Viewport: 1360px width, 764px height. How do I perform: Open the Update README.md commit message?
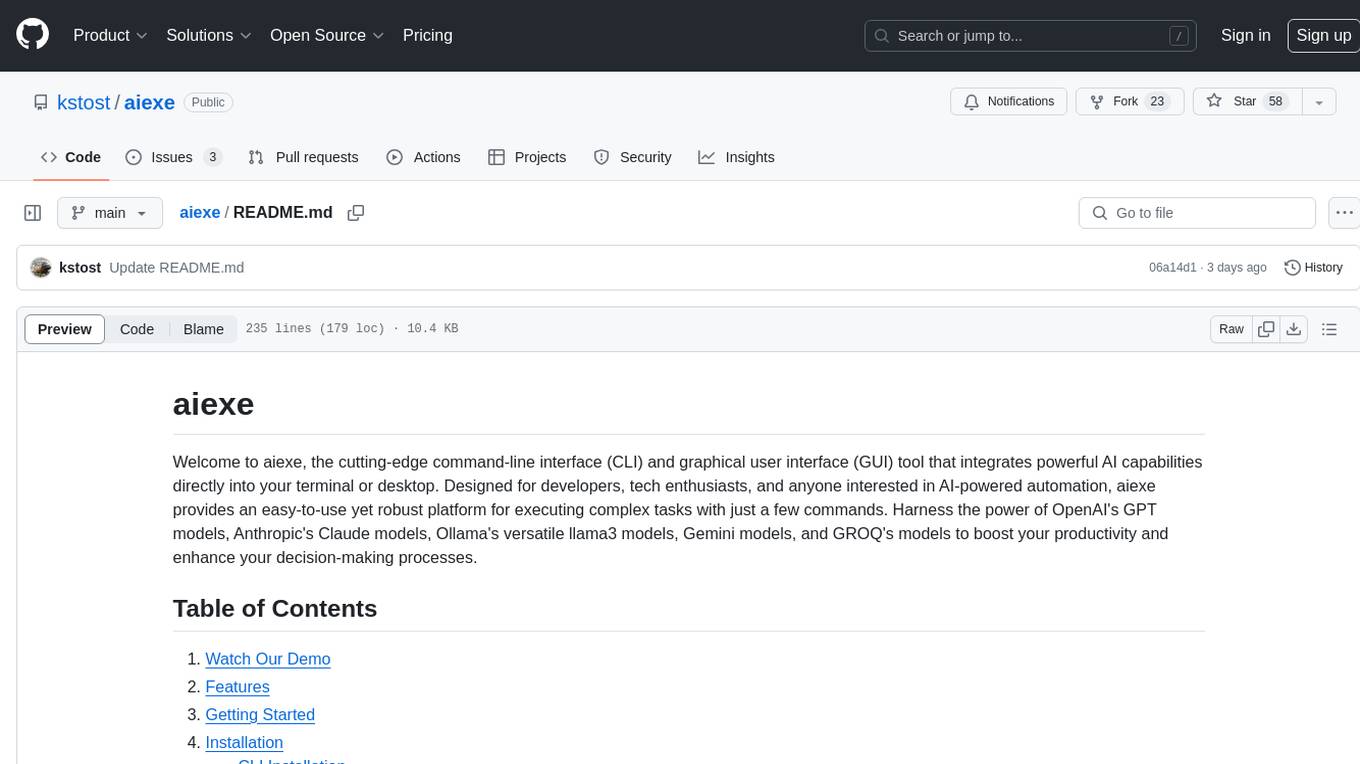pos(176,268)
